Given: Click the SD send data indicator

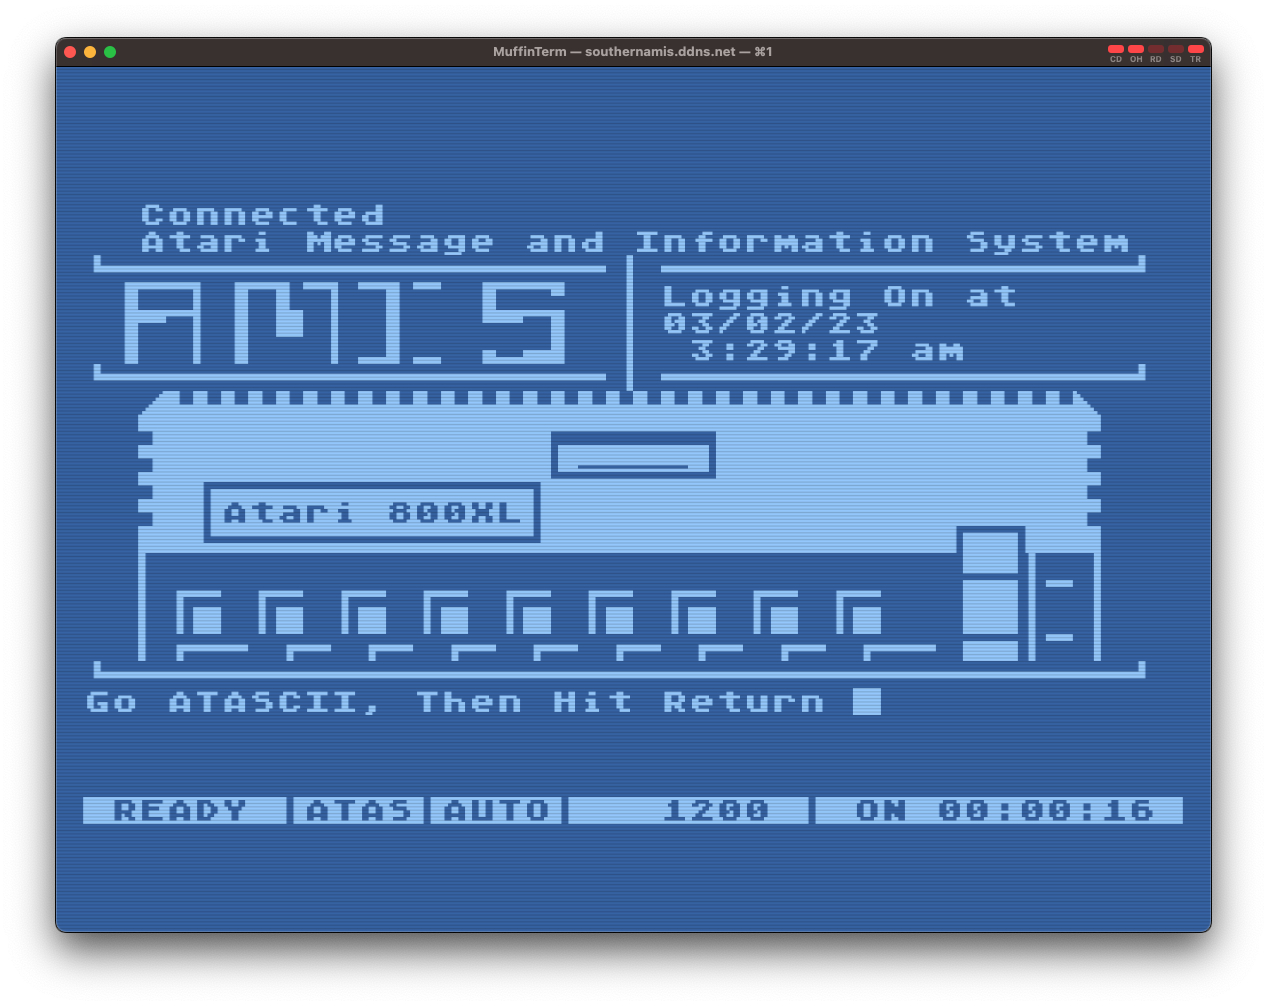Looking at the screenshot, I should 1176,49.
